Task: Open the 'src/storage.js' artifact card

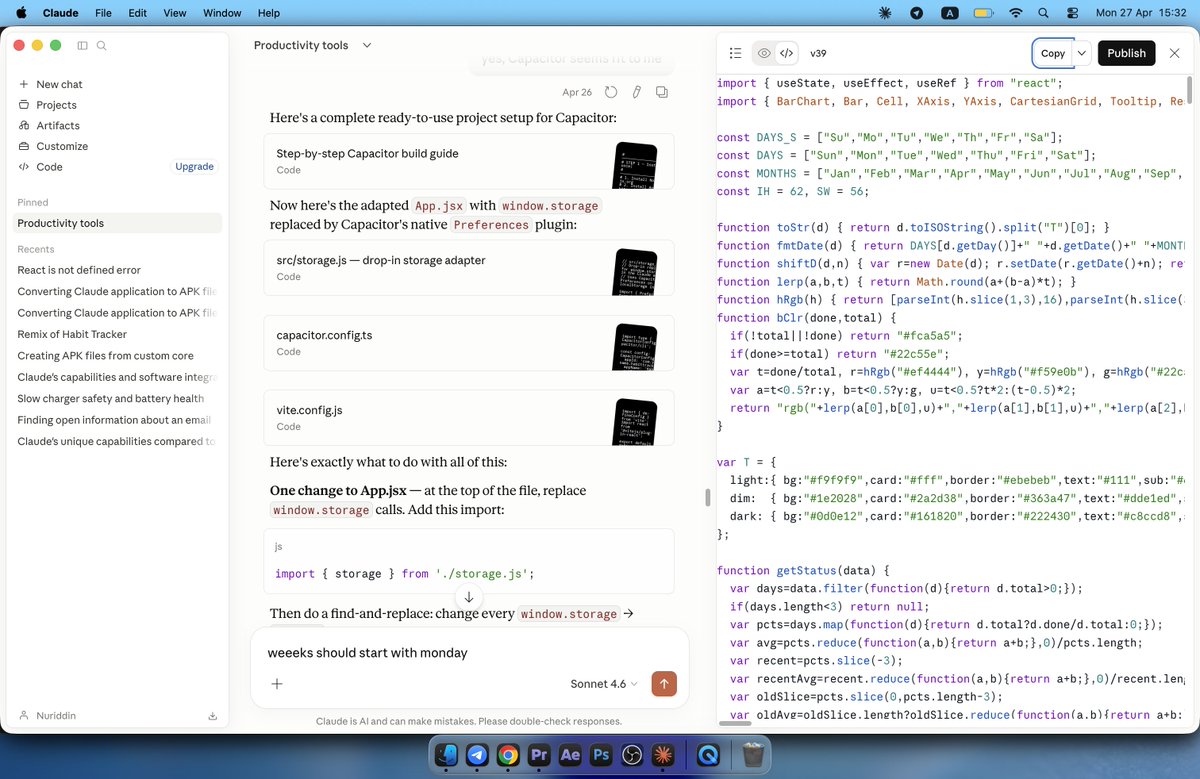Action: pos(469,268)
